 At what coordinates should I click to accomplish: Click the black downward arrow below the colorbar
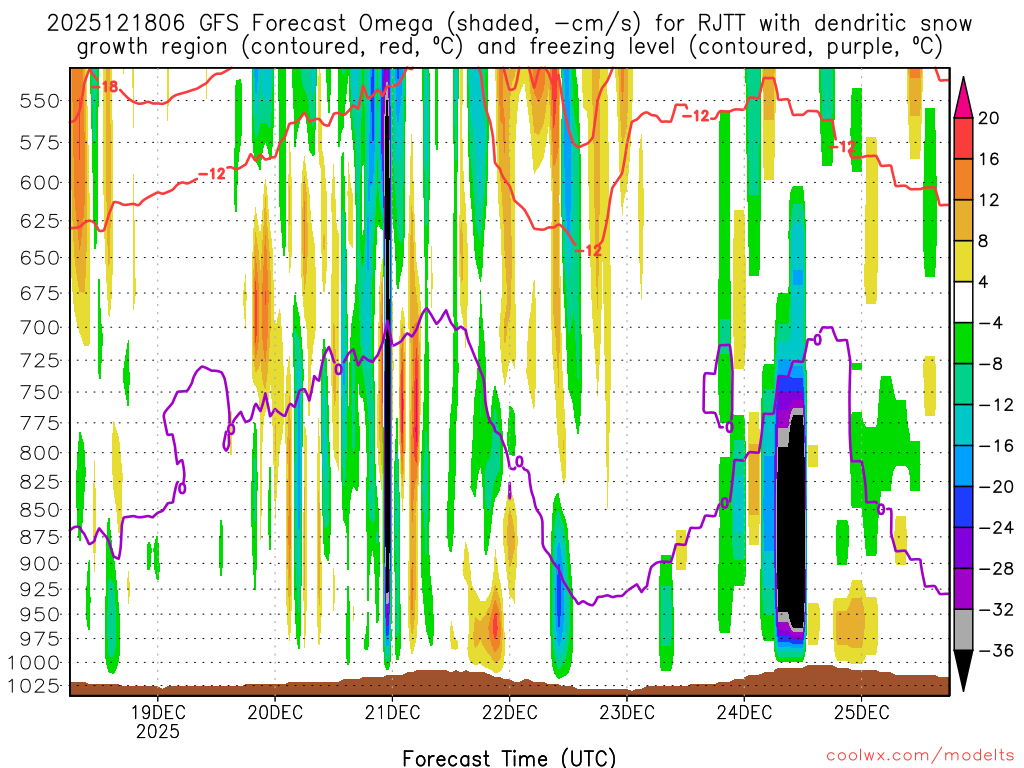(963, 671)
